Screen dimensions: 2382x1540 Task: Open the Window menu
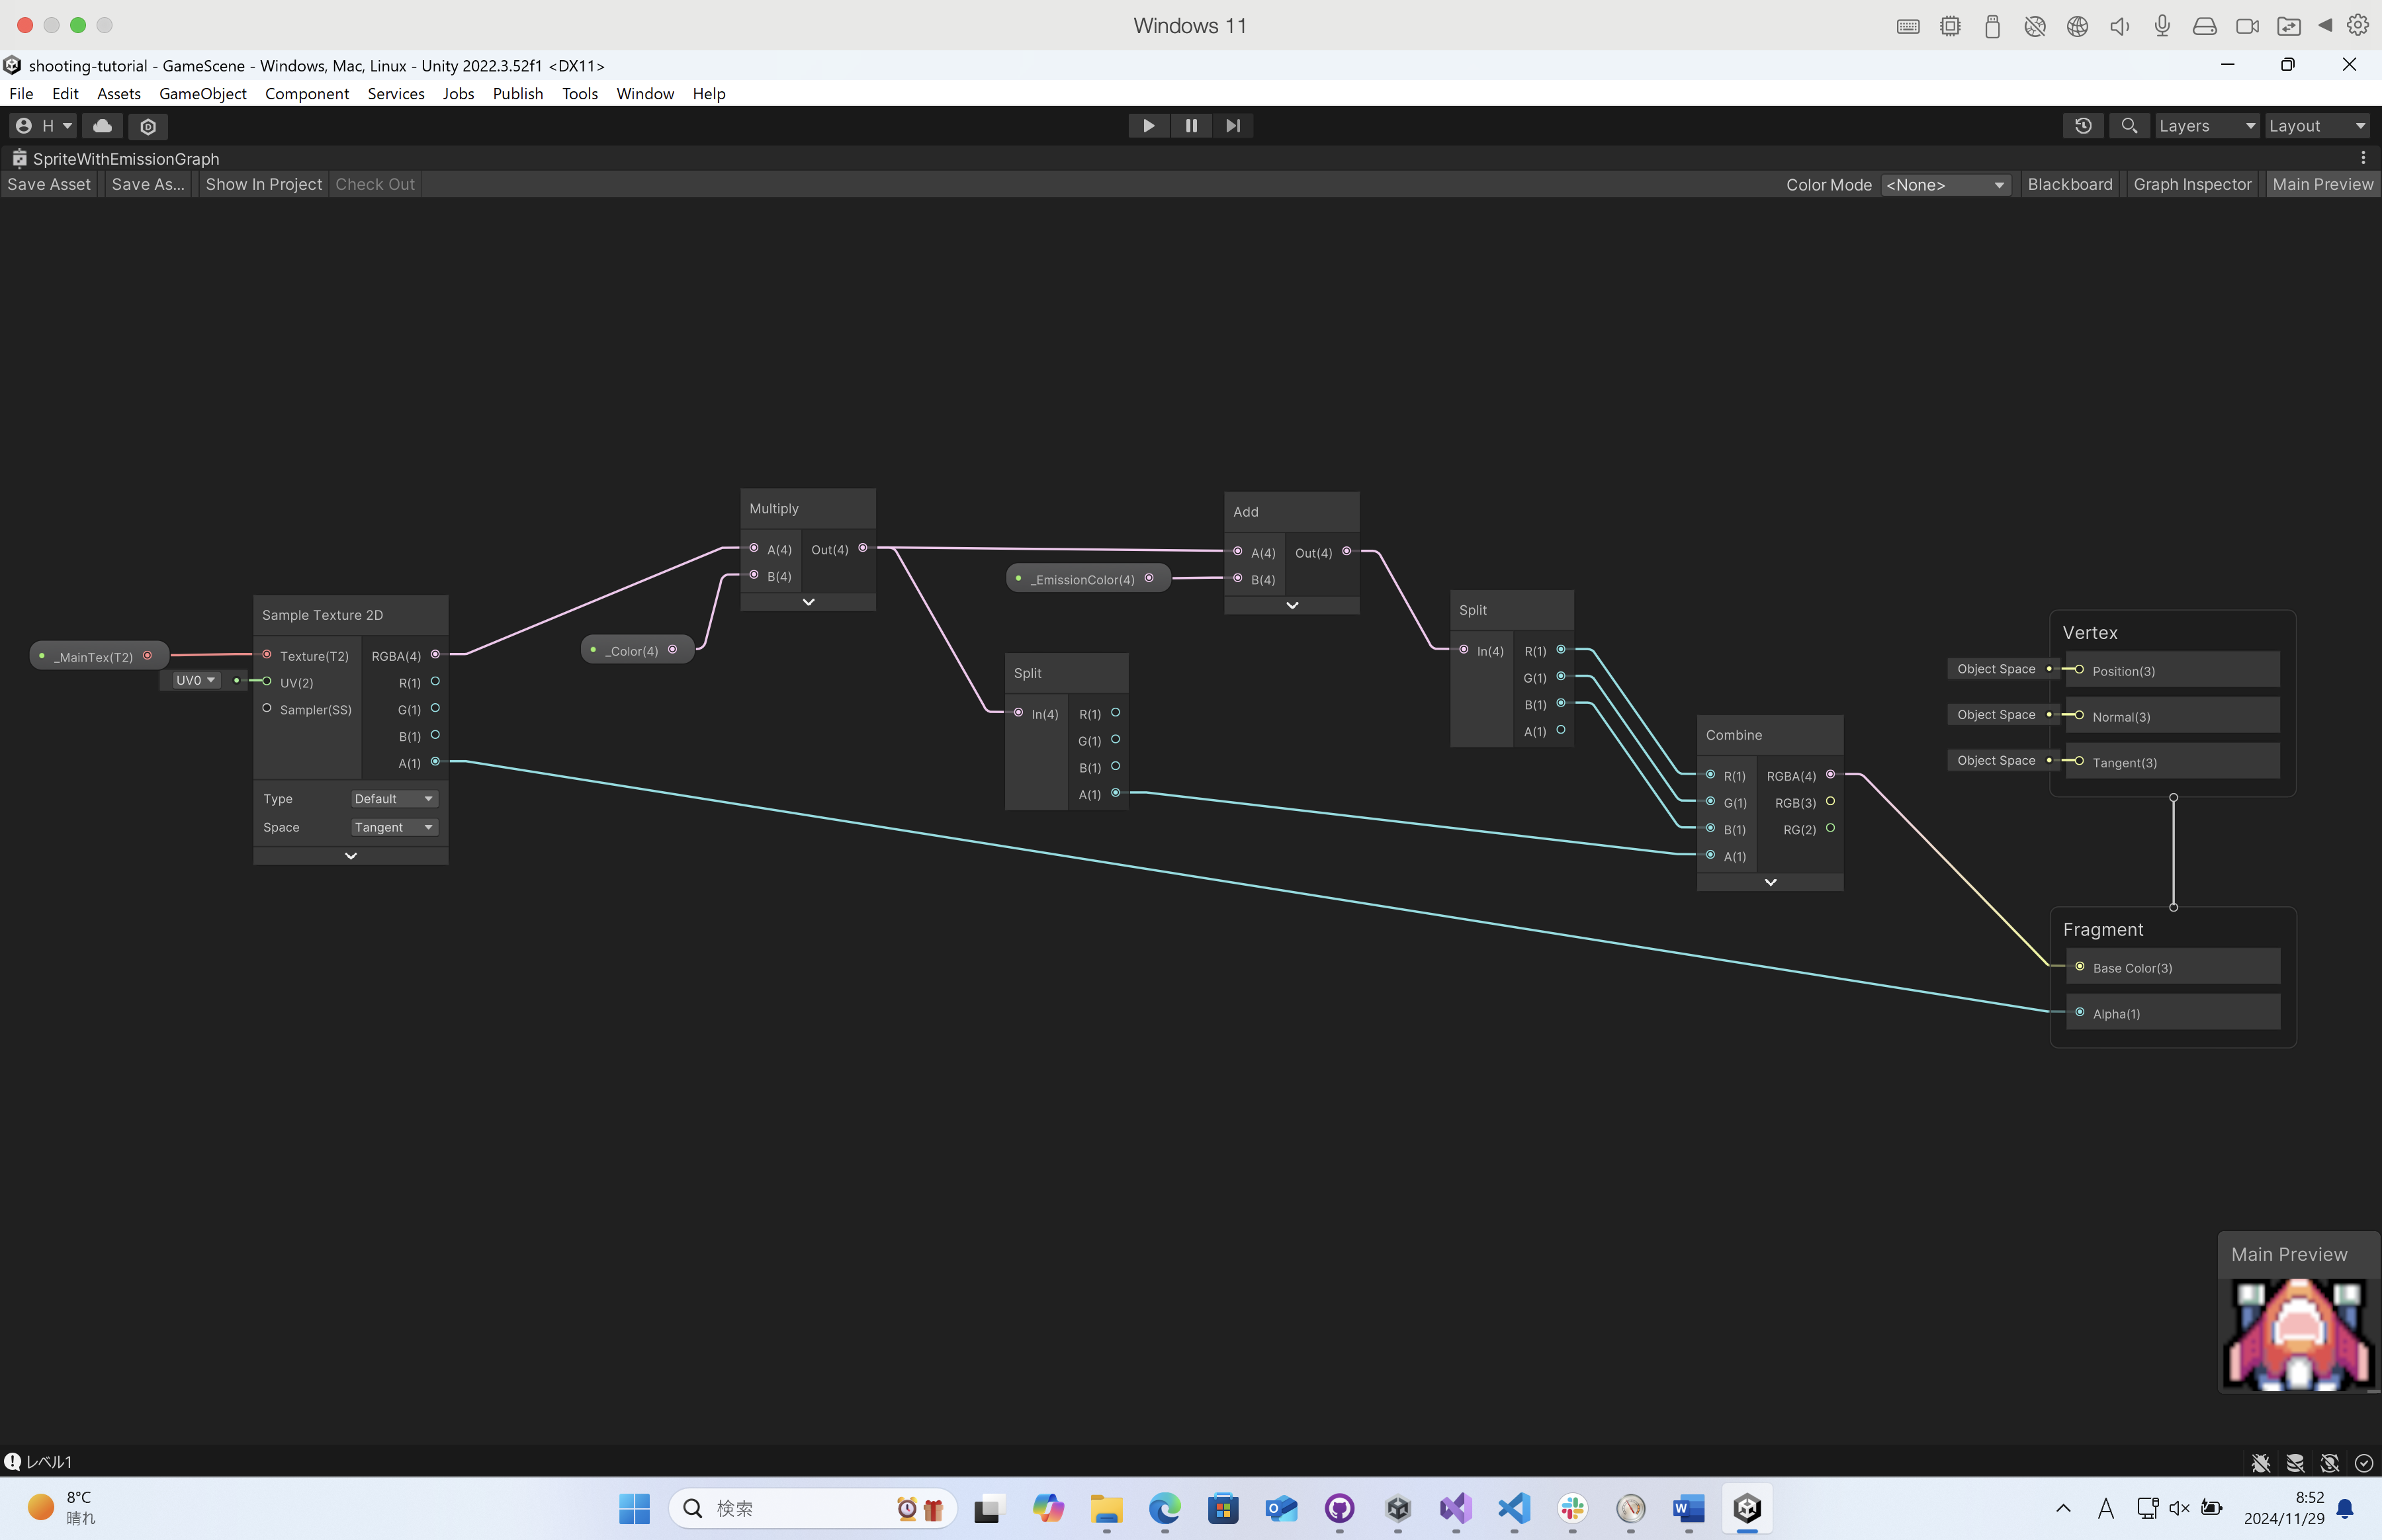tap(645, 93)
